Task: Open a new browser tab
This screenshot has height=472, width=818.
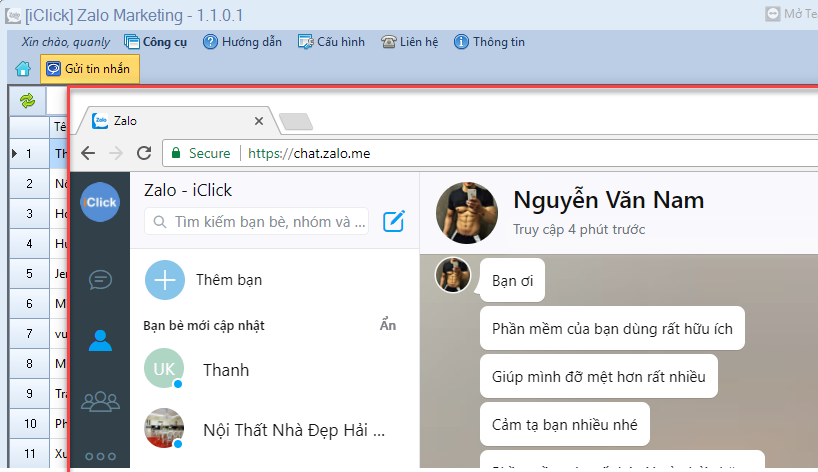Action: pyautogui.click(x=296, y=122)
